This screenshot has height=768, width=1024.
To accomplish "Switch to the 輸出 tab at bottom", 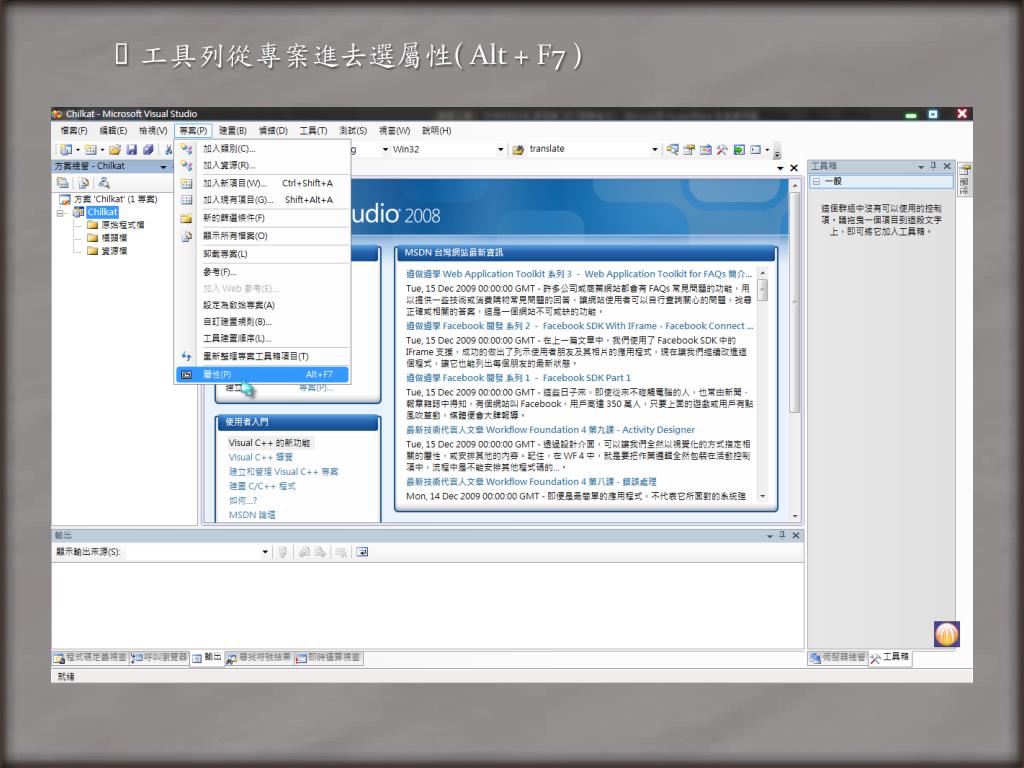I will pos(207,658).
